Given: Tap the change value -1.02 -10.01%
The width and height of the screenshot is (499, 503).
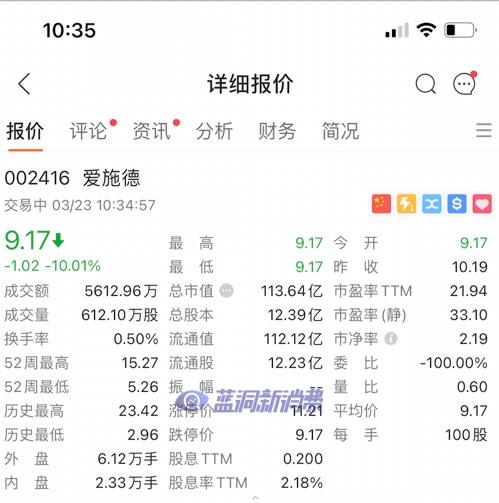Looking at the screenshot, I should (52, 266).
